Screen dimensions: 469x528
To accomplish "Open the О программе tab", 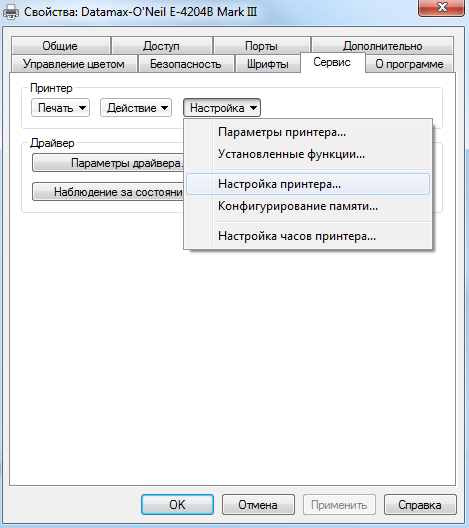I will [409, 64].
